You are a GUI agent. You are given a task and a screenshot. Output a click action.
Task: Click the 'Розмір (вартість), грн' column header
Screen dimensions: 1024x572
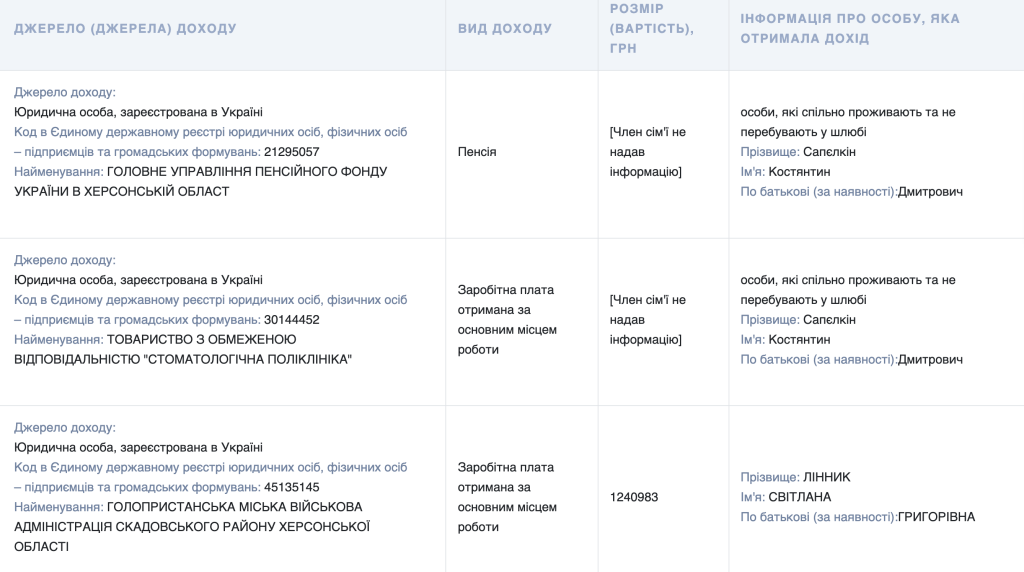pyautogui.click(x=652, y=29)
